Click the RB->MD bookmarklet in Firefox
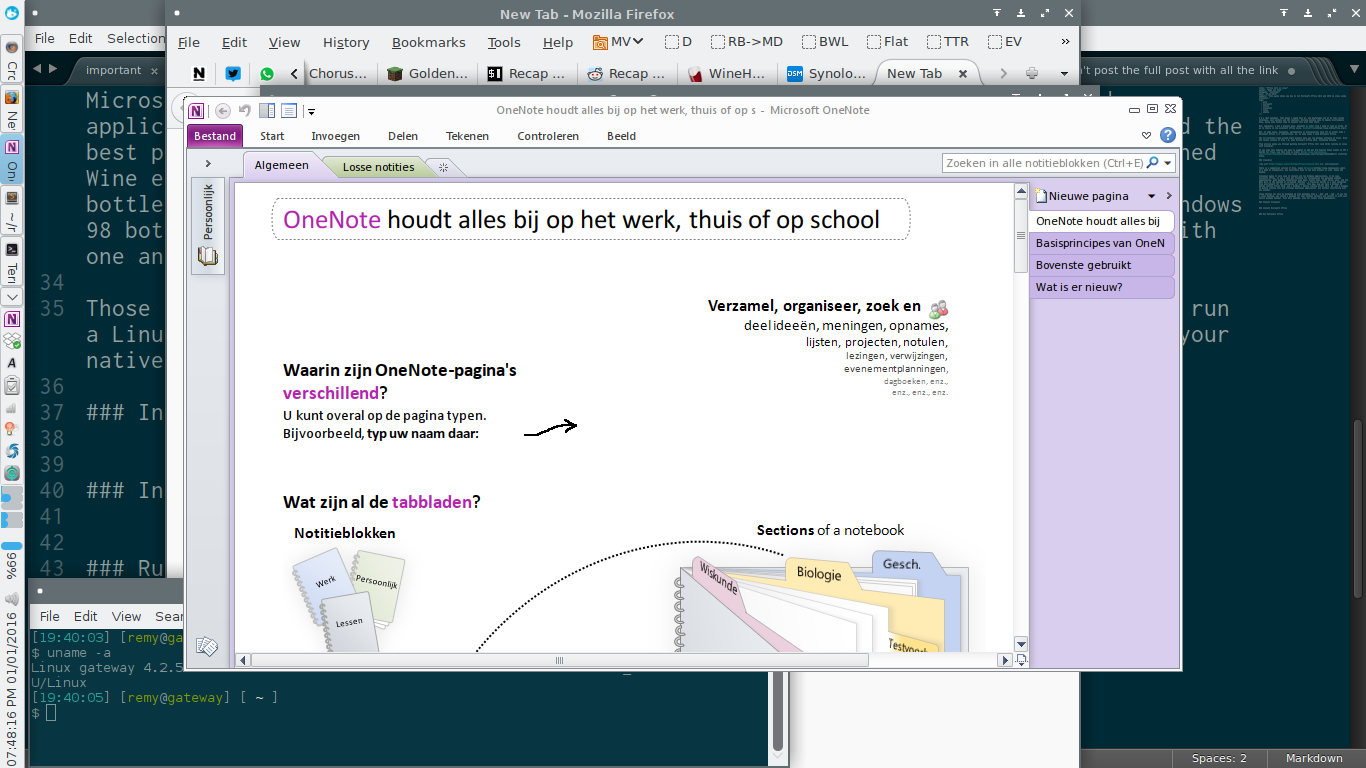Viewport: 1366px width, 768px height. click(747, 42)
